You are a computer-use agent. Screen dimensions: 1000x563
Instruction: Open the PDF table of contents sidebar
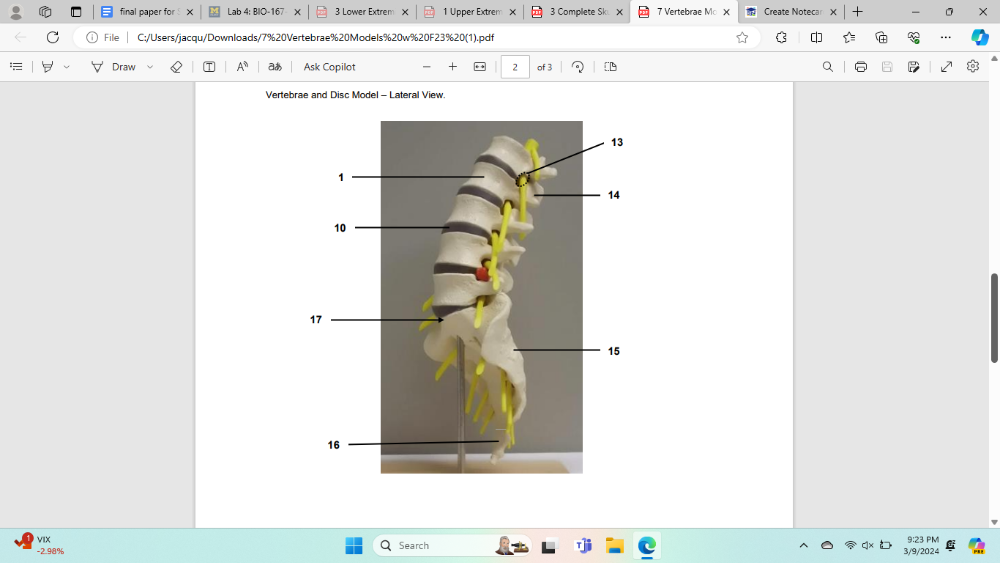point(16,67)
